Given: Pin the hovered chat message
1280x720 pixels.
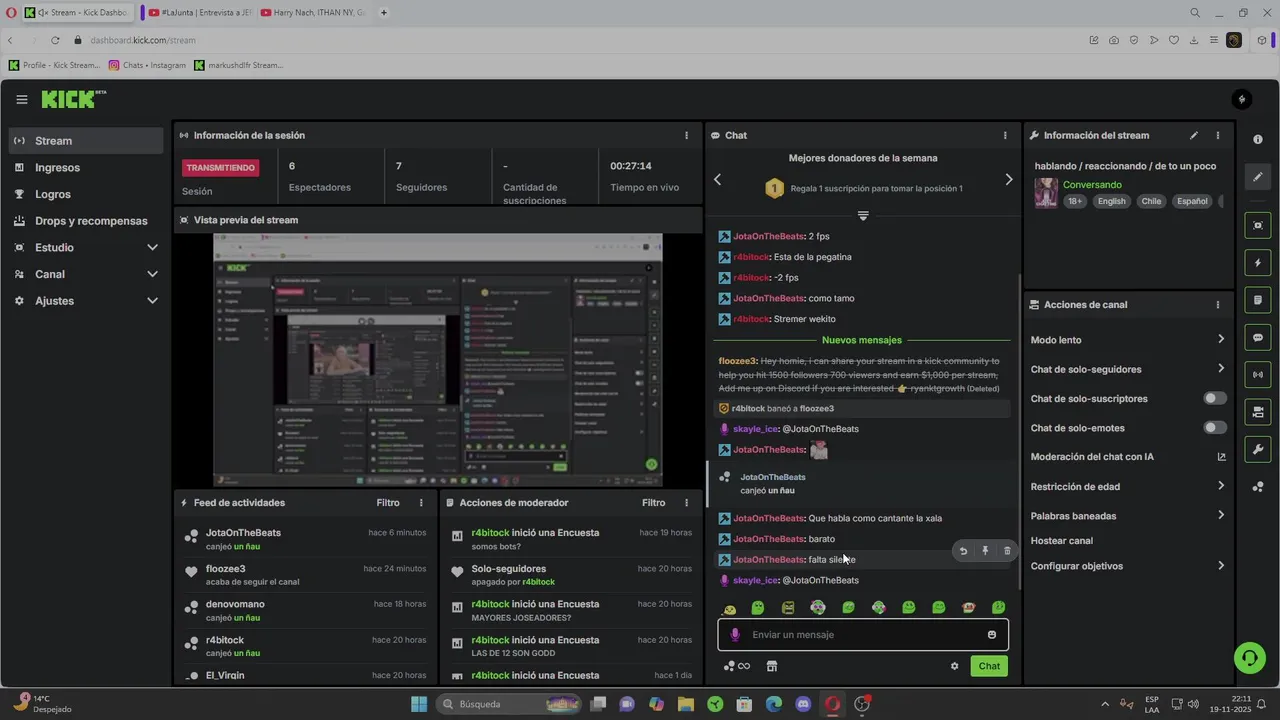Looking at the screenshot, I should click(985, 551).
